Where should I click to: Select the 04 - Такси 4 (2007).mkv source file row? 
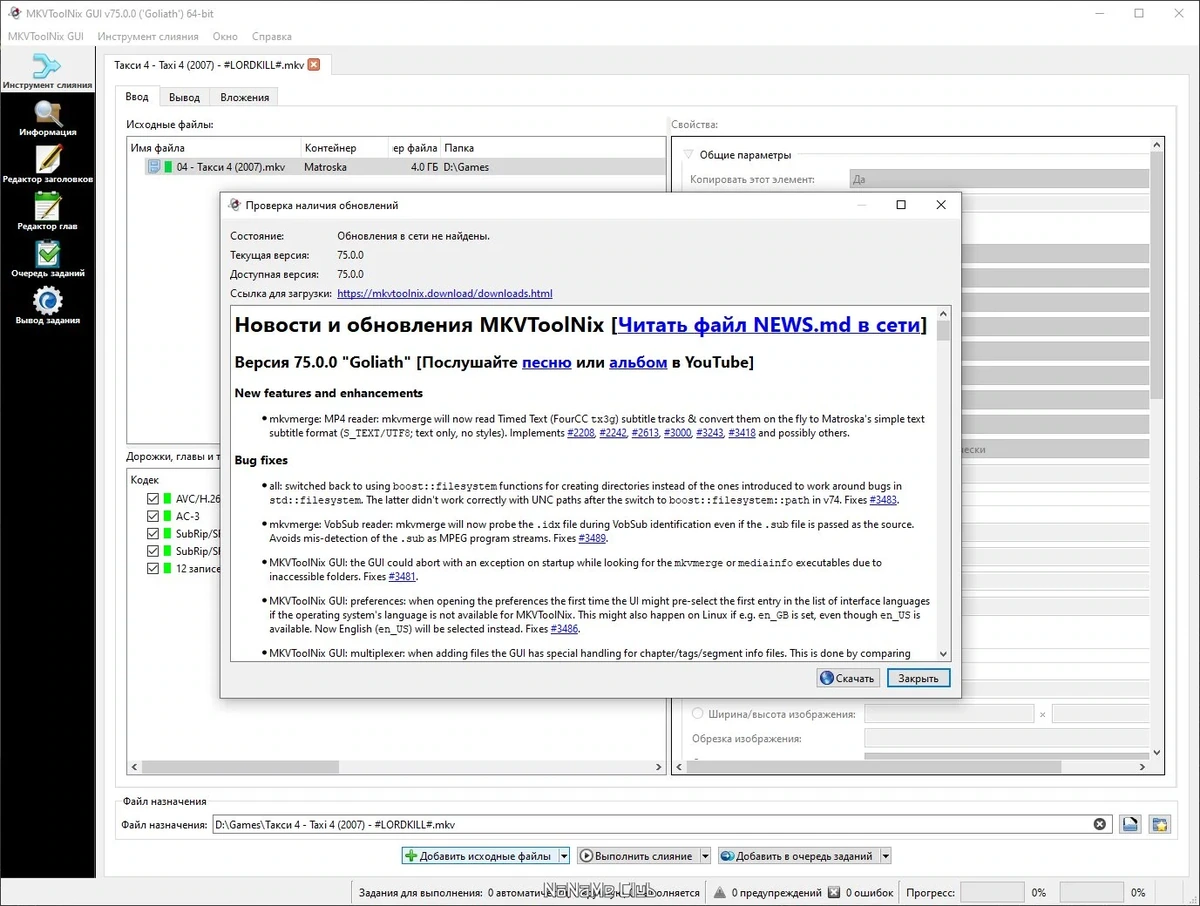(x=396, y=167)
